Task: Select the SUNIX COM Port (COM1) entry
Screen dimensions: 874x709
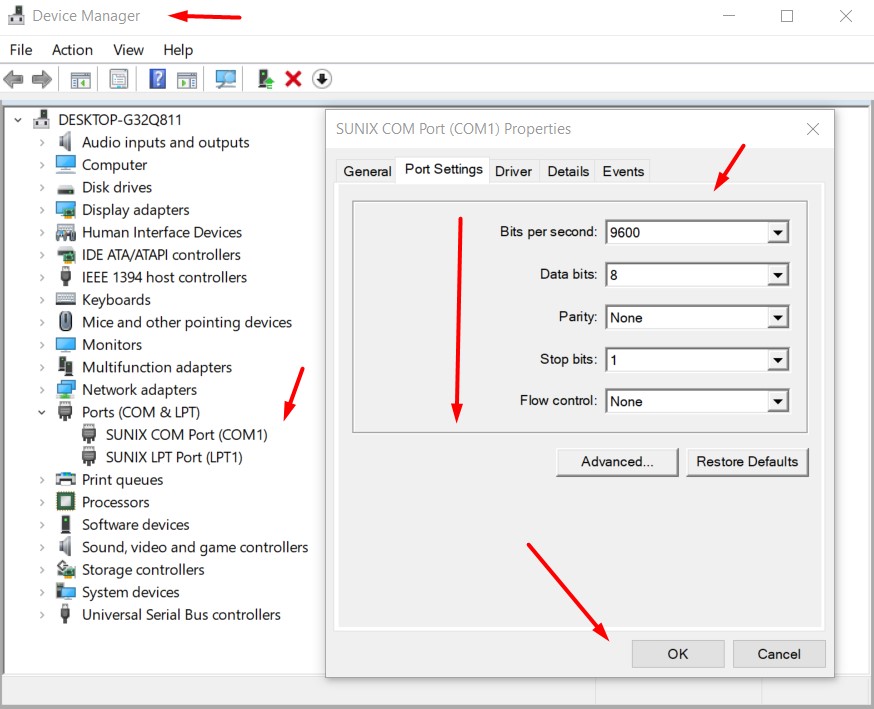Action: point(186,435)
